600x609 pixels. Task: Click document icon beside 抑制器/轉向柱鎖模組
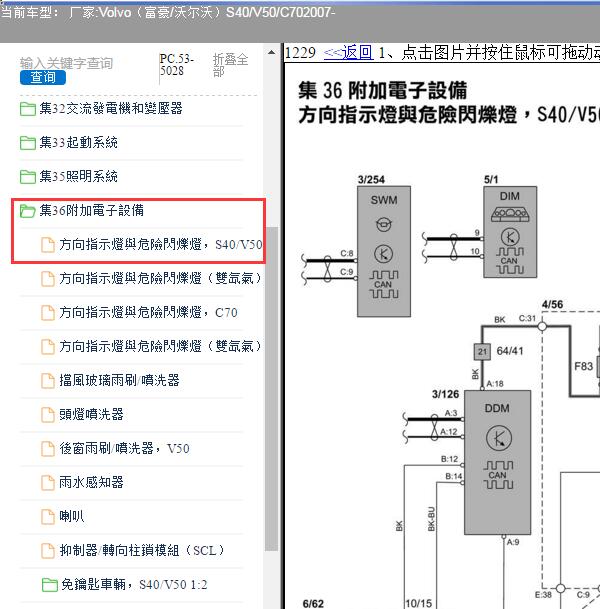click(48, 551)
